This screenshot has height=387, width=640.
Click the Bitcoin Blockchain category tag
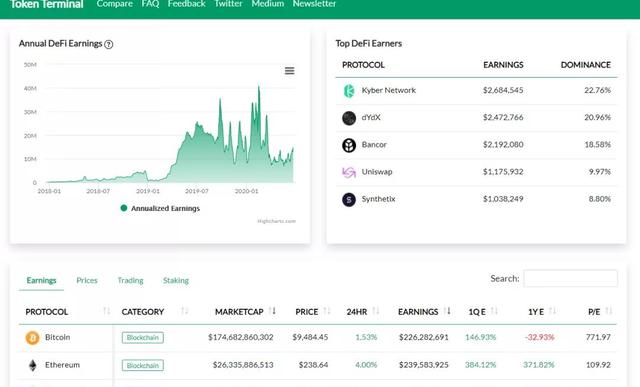coord(143,338)
